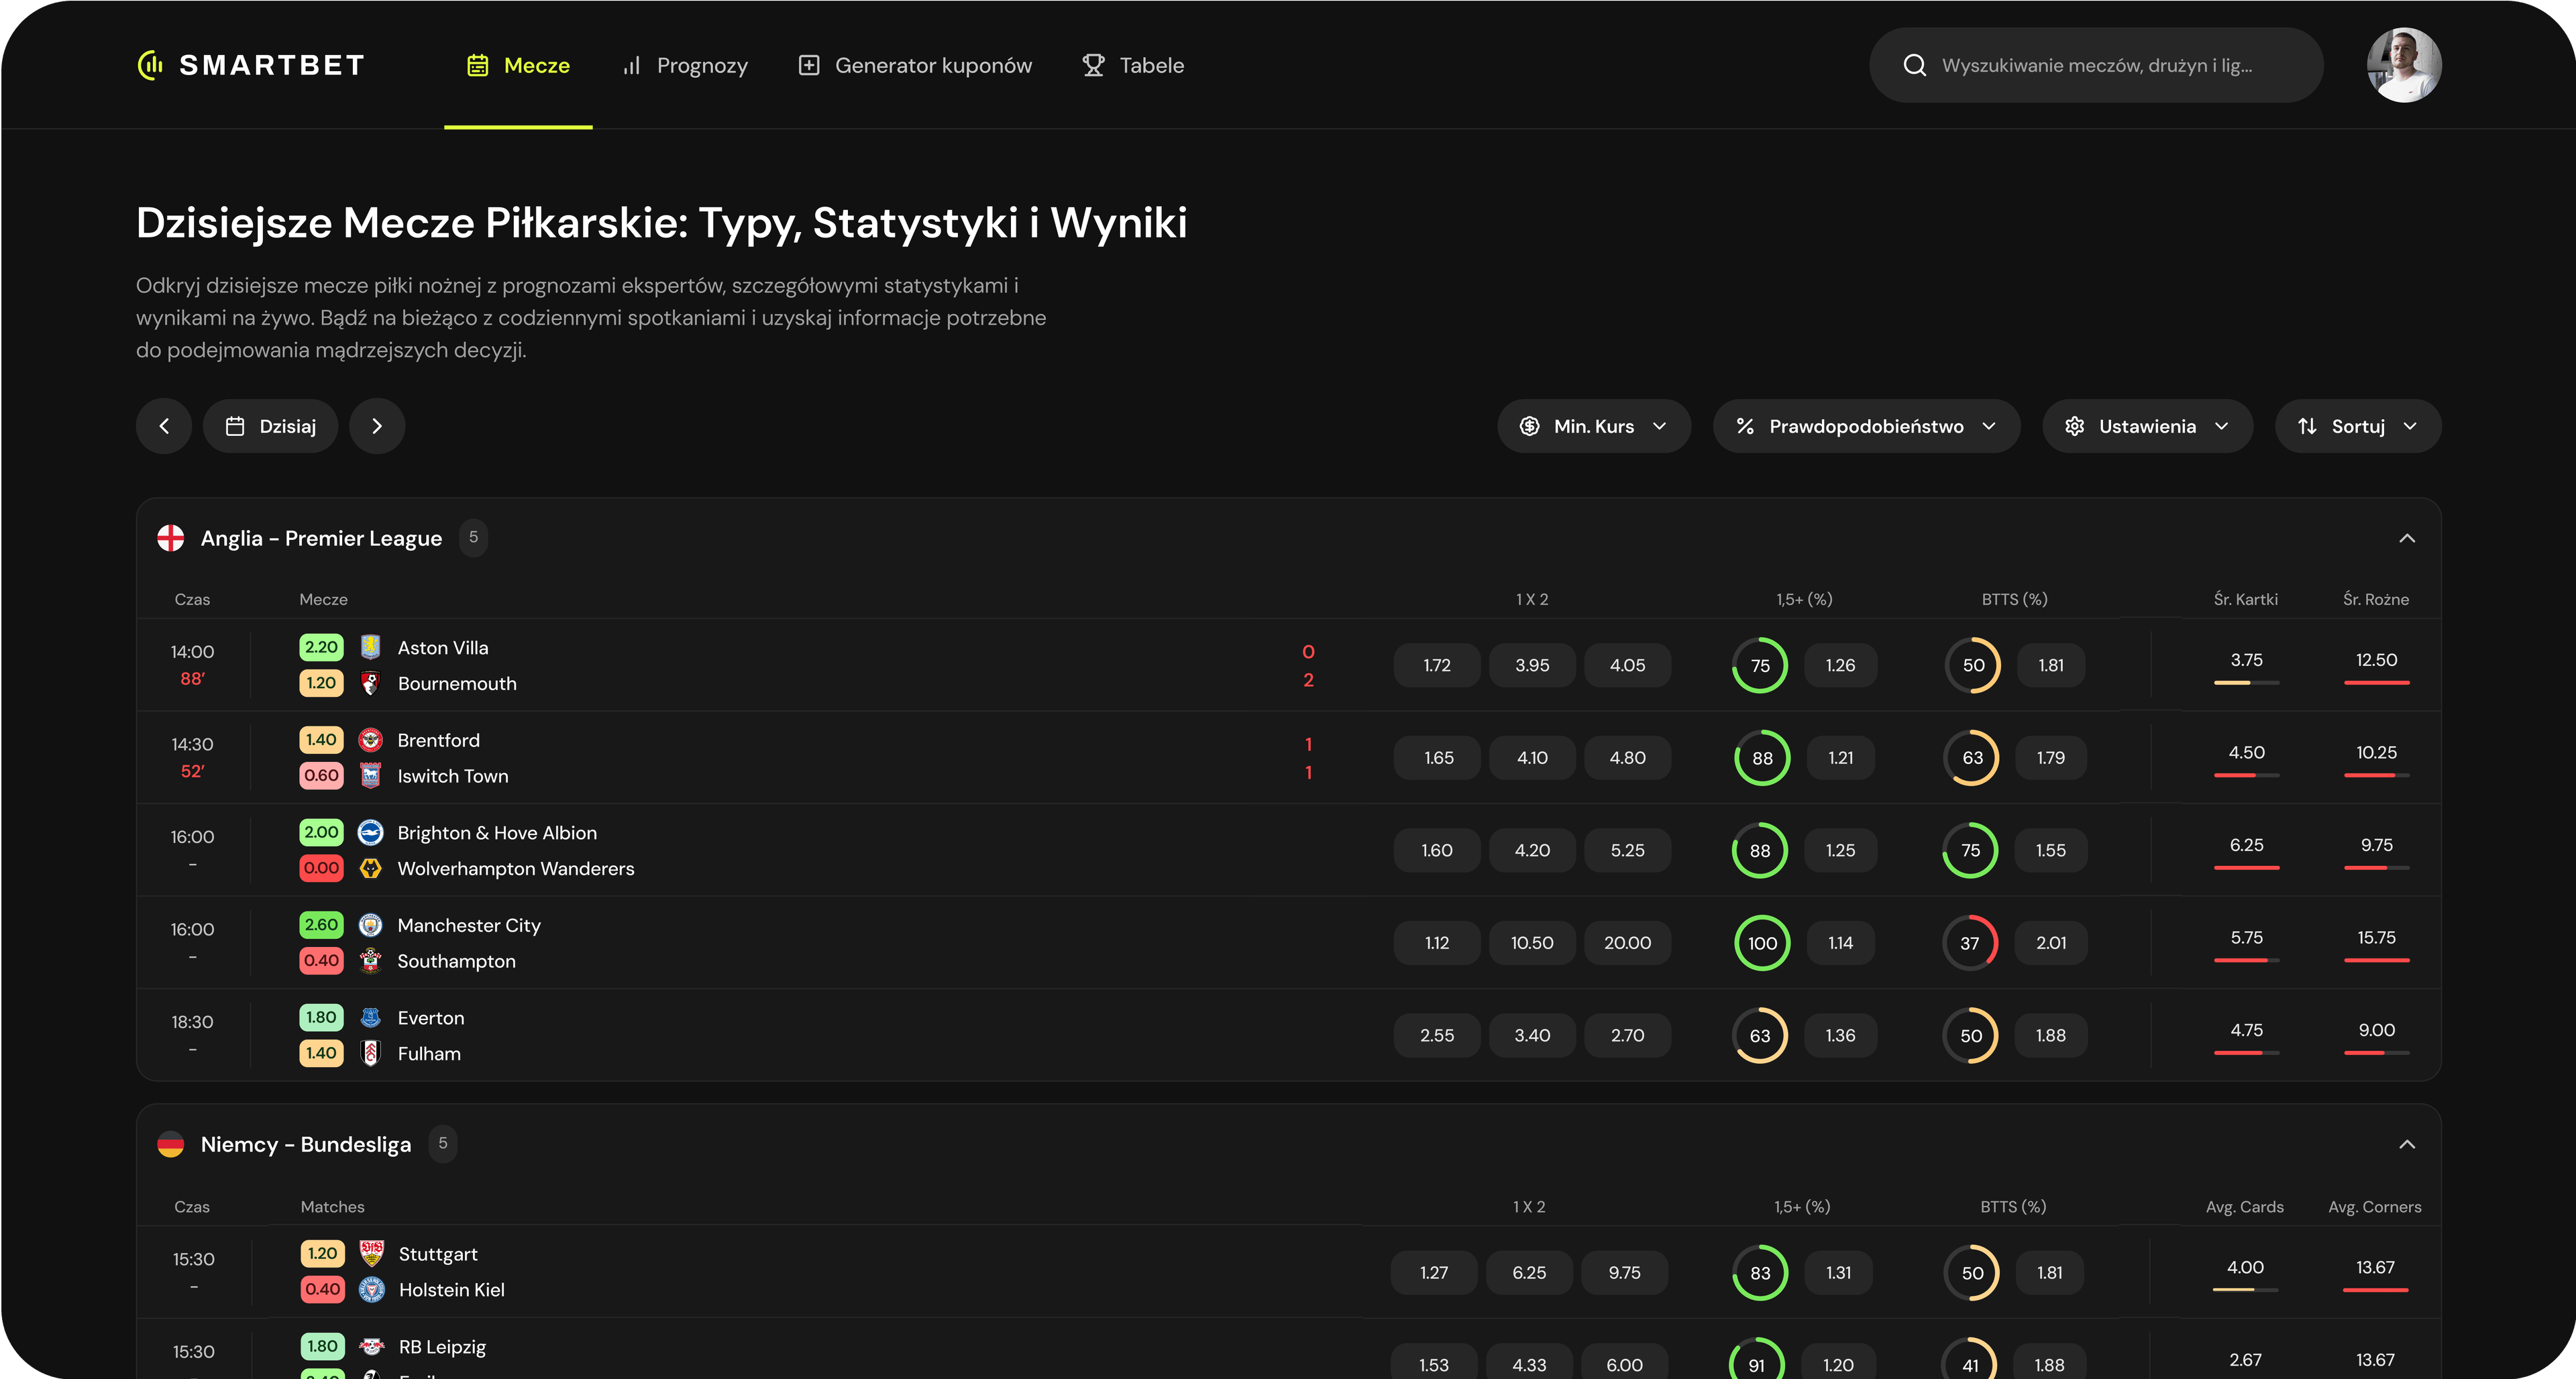Click the Holstein Kiel club crest
The image size is (2576, 1379).
pos(371,1290)
